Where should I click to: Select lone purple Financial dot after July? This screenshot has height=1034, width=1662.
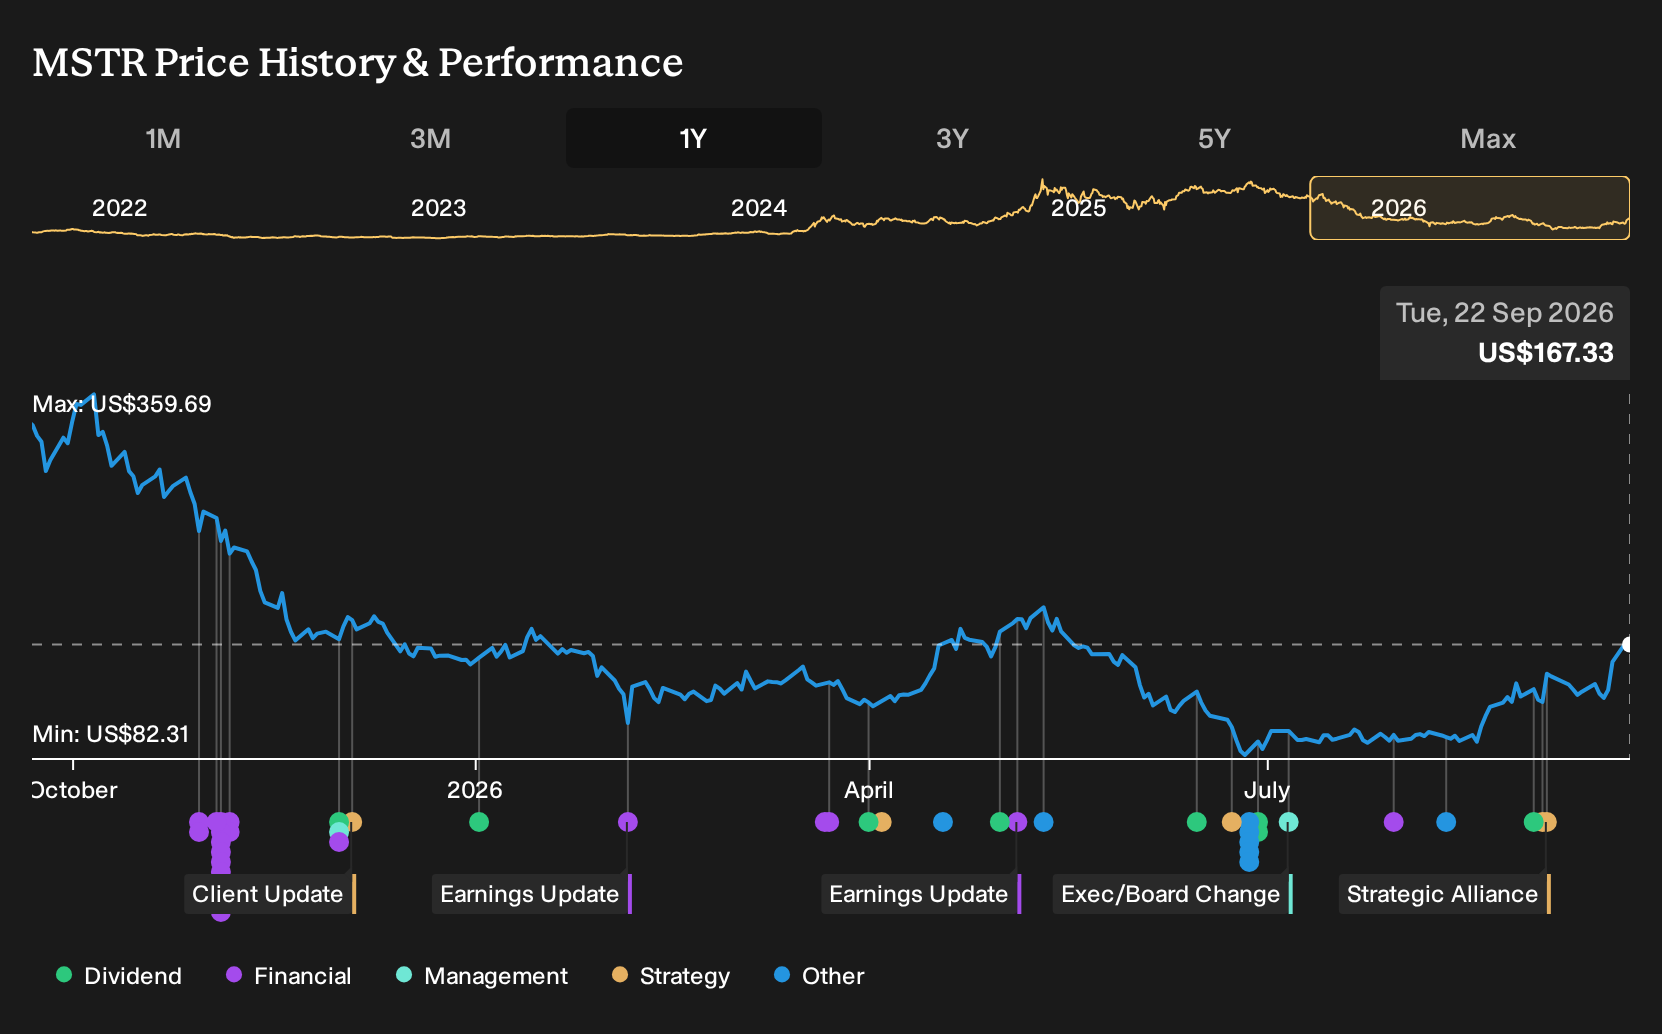tap(1394, 822)
